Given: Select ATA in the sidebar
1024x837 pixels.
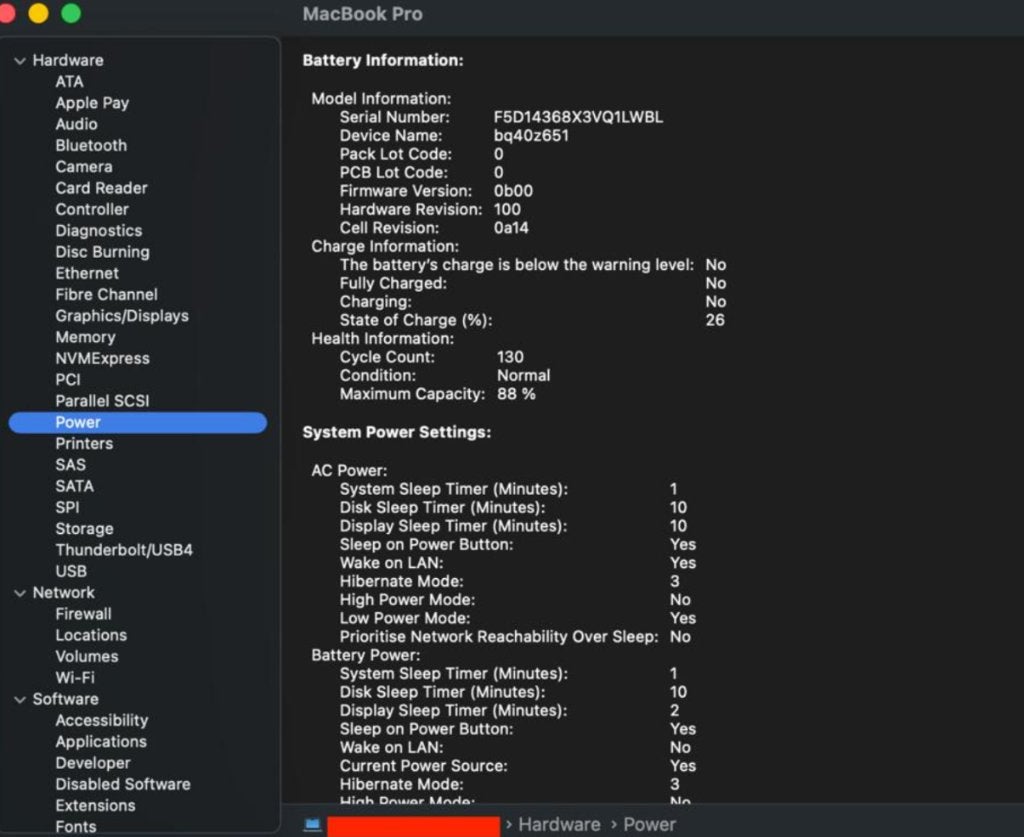Looking at the screenshot, I should tap(69, 82).
